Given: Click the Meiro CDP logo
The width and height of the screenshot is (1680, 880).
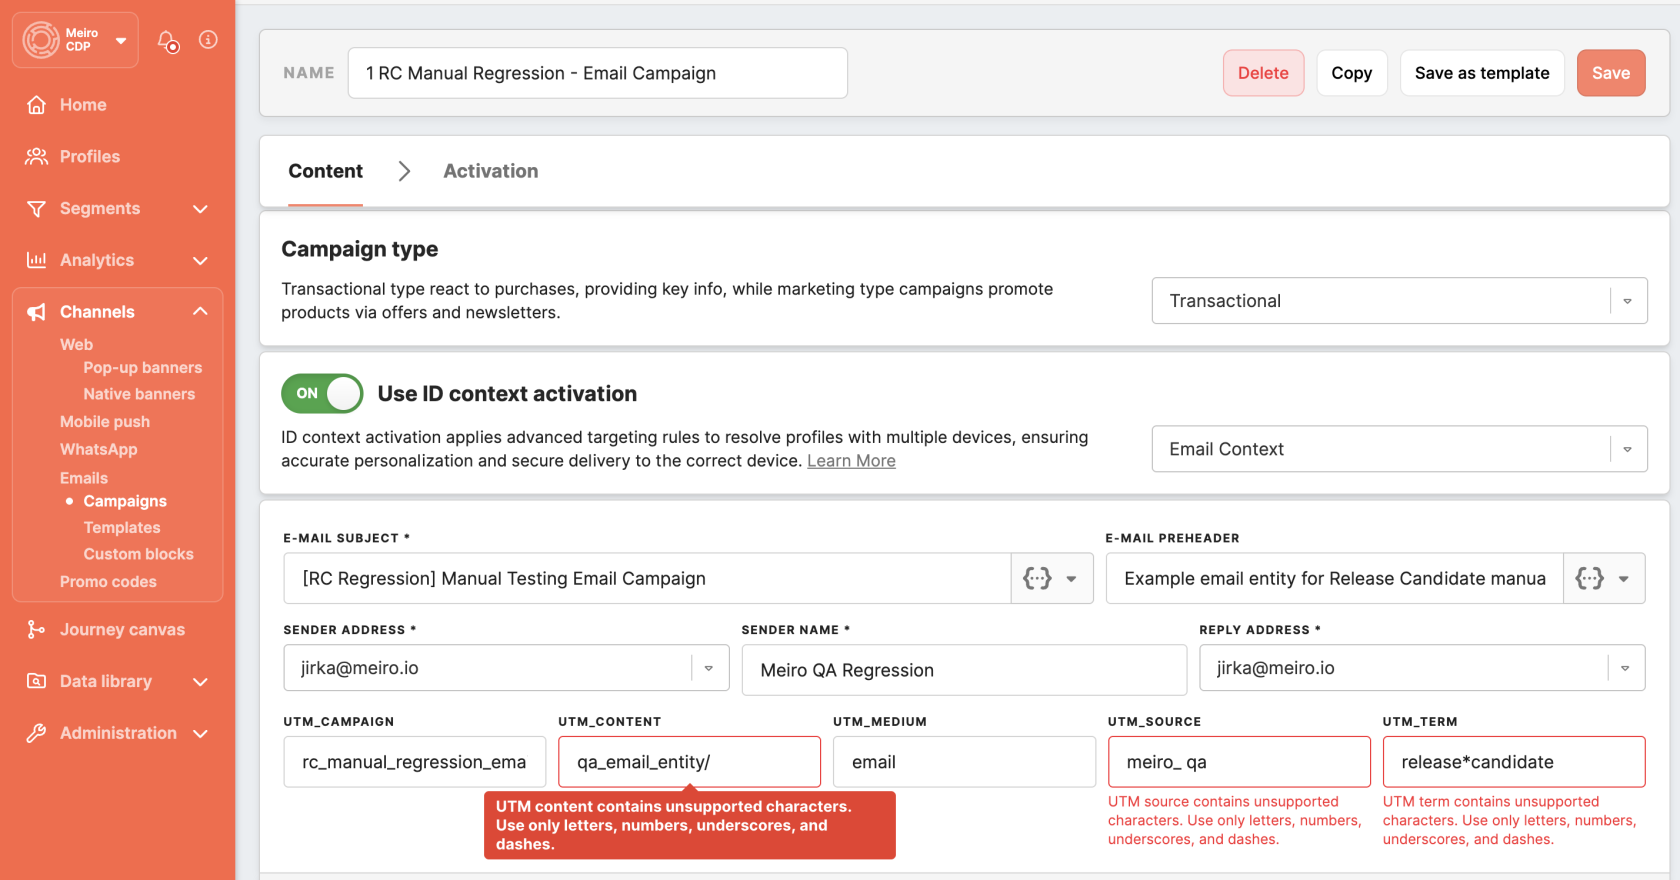Looking at the screenshot, I should (x=42, y=40).
